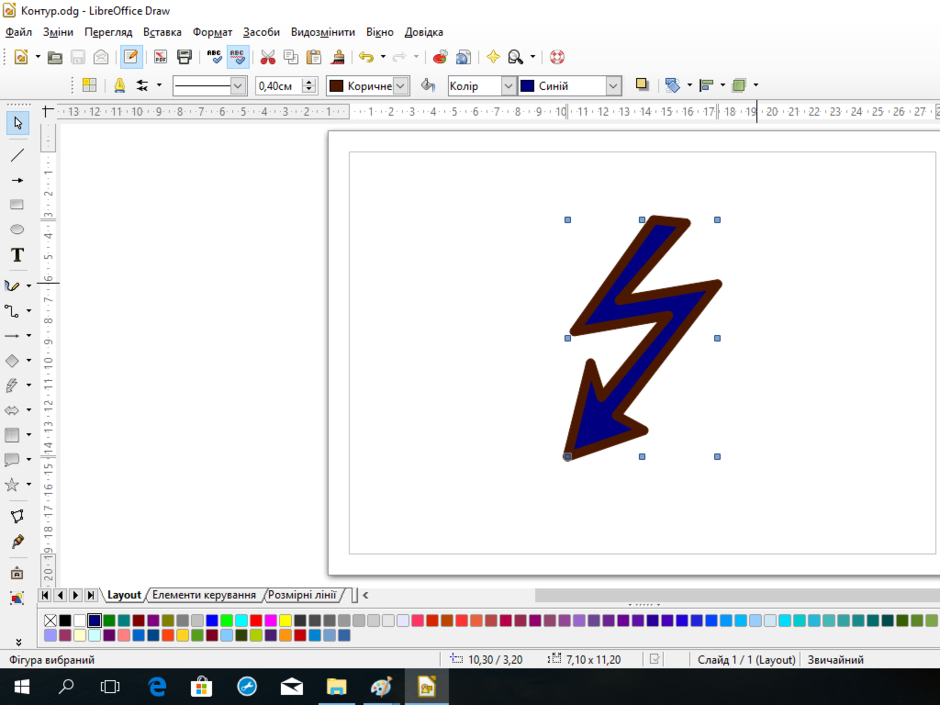The image size is (940, 705).
Task: Pick the yellow swatch in palette
Action: [285, 620]
